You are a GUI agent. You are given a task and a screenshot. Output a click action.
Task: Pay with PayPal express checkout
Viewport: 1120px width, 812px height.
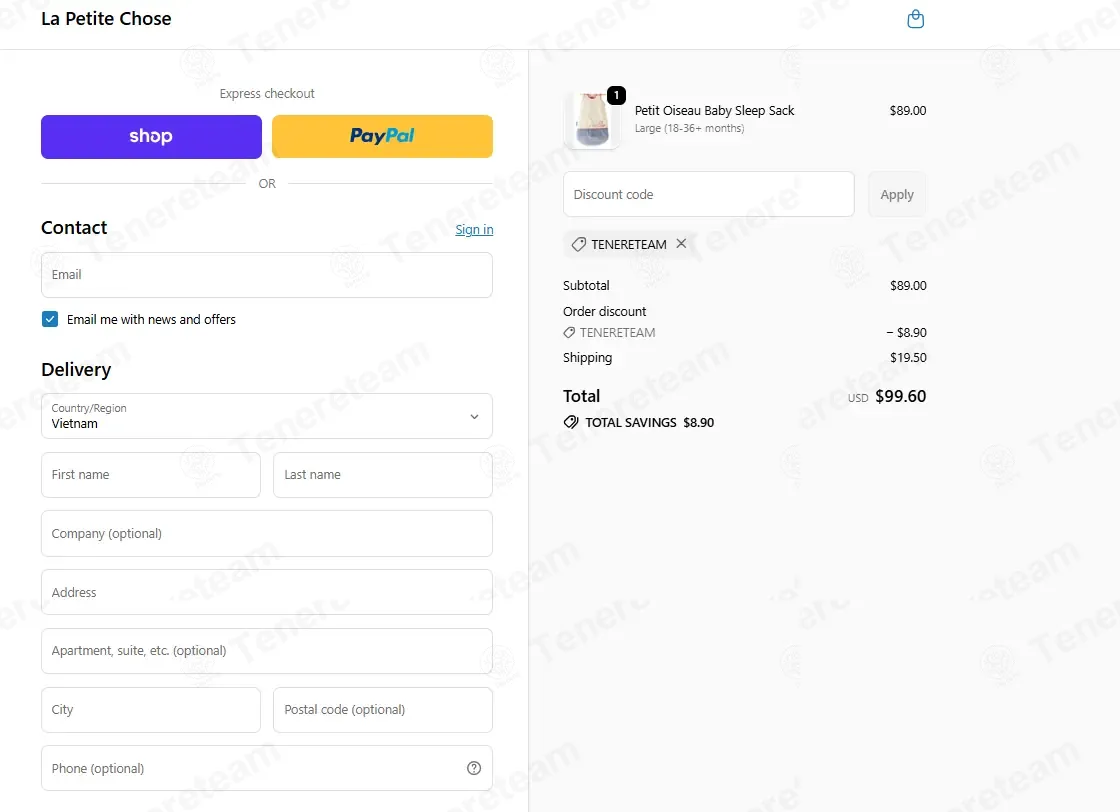tap(382, 136)
